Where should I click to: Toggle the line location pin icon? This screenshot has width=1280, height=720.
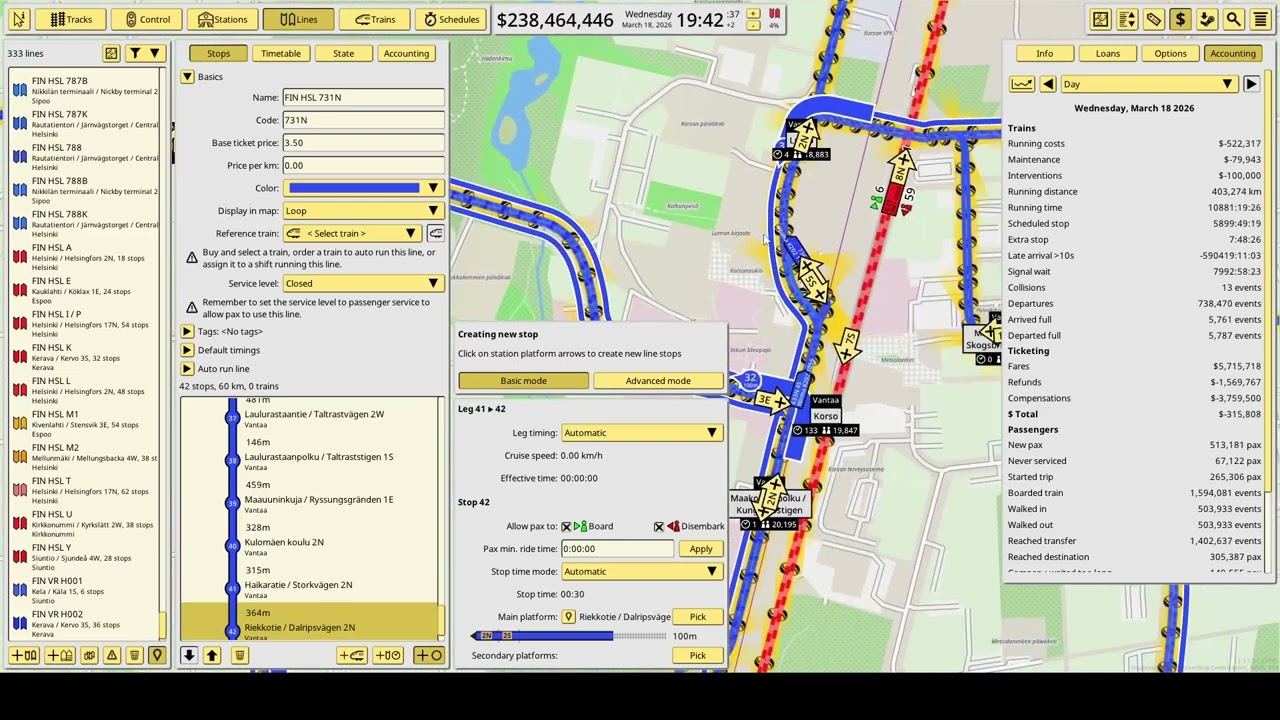point(157,655)
